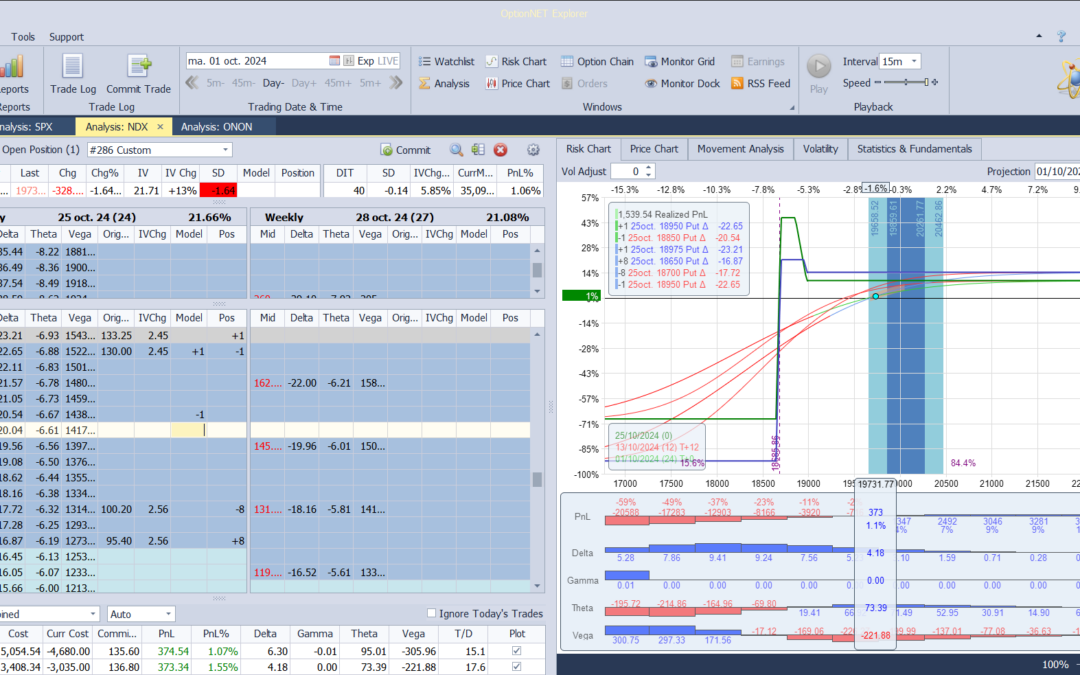Switch to the Analysis: ONON tab
Screen dimensions: 1080x675
coord(216,127)
